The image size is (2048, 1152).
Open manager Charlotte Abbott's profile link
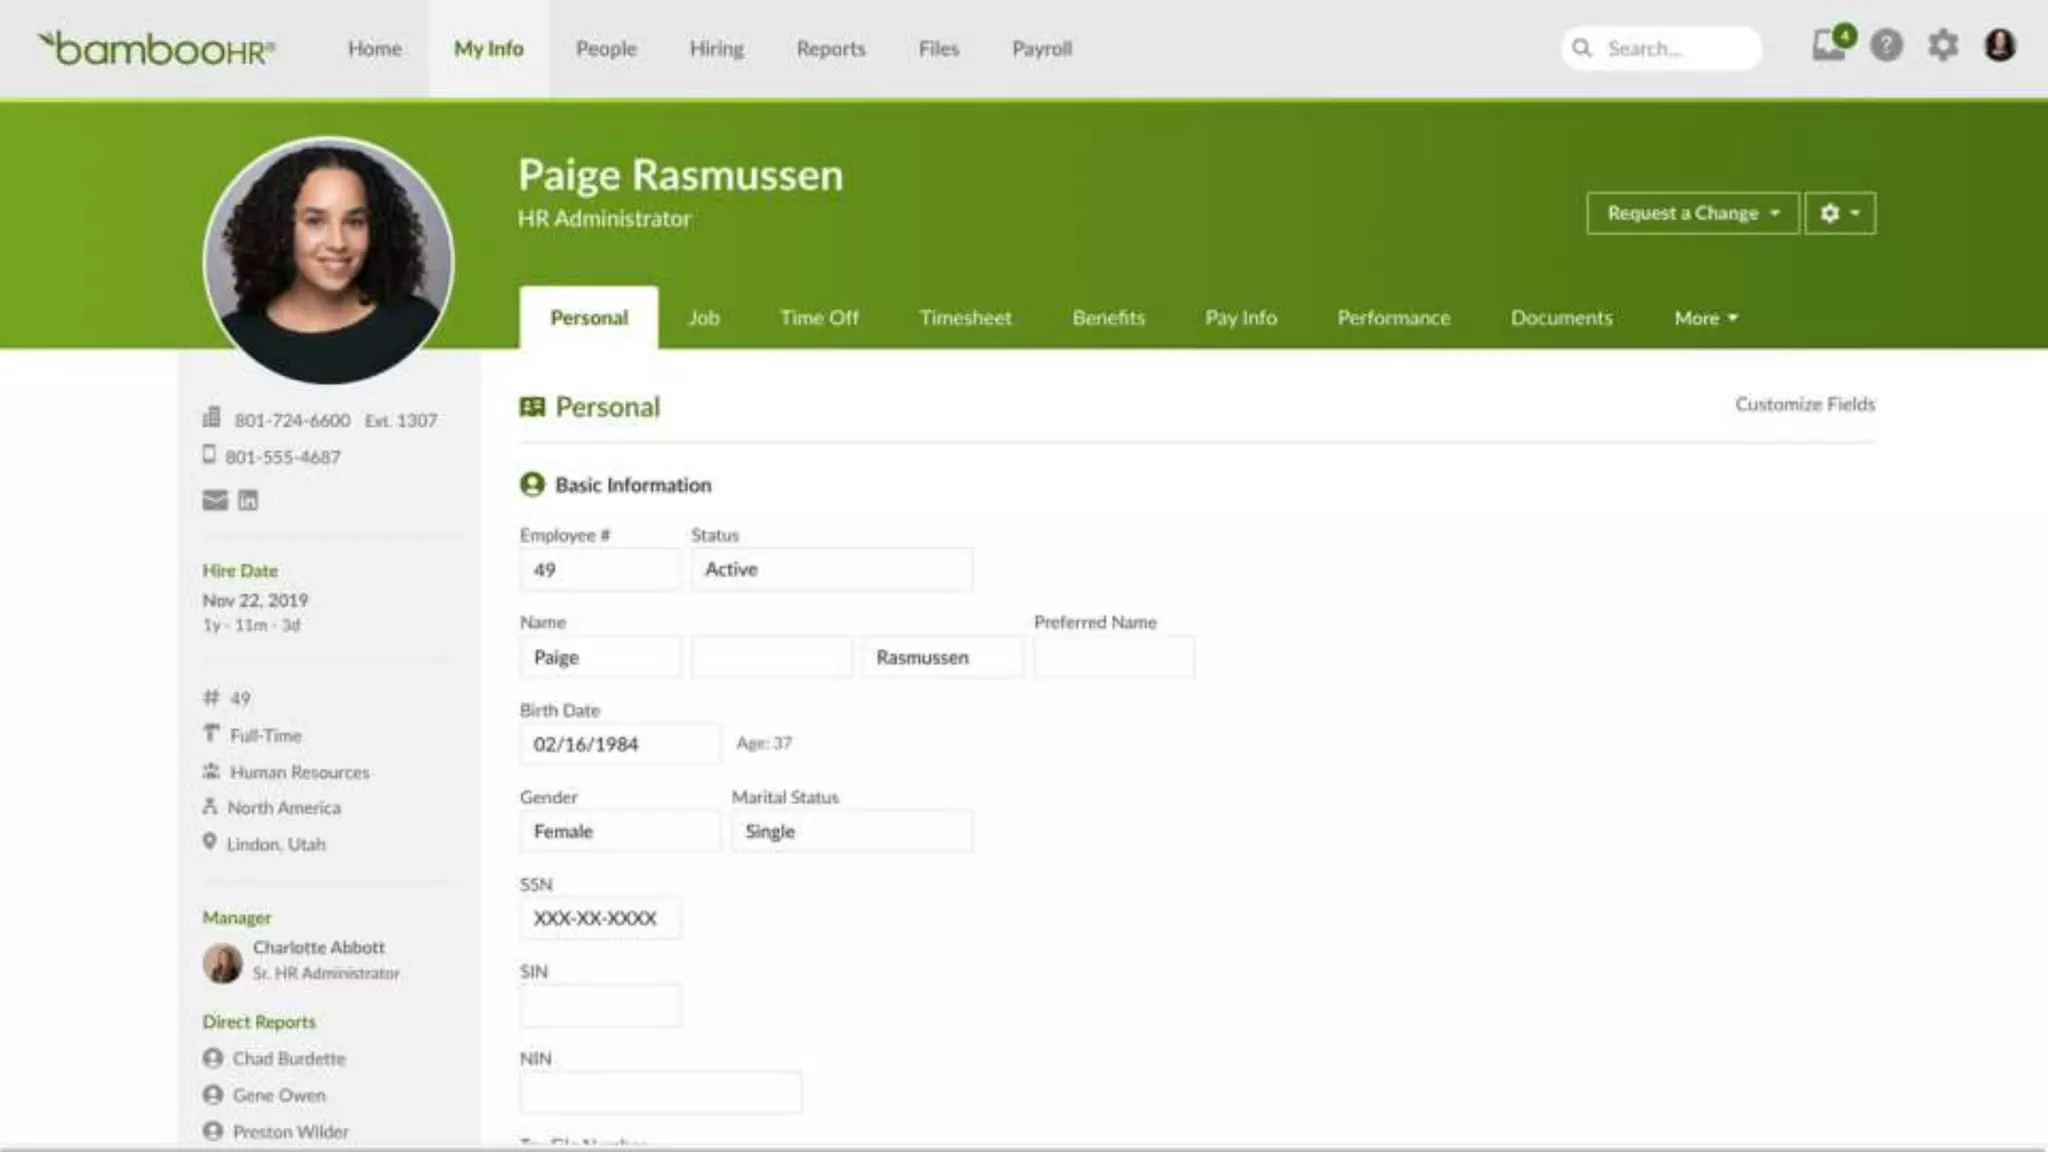click(x=318, y=947)
